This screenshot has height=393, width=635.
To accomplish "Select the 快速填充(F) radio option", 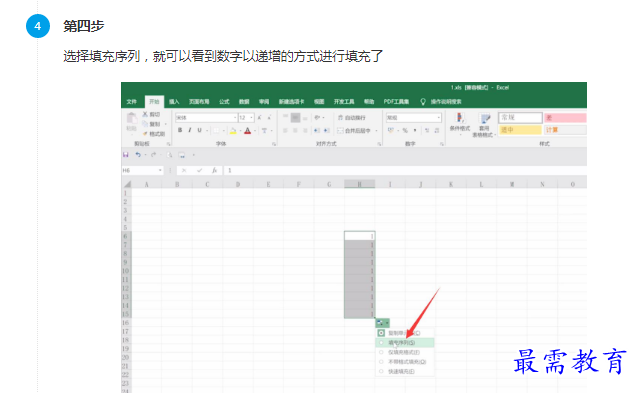I will coord(381,372).
